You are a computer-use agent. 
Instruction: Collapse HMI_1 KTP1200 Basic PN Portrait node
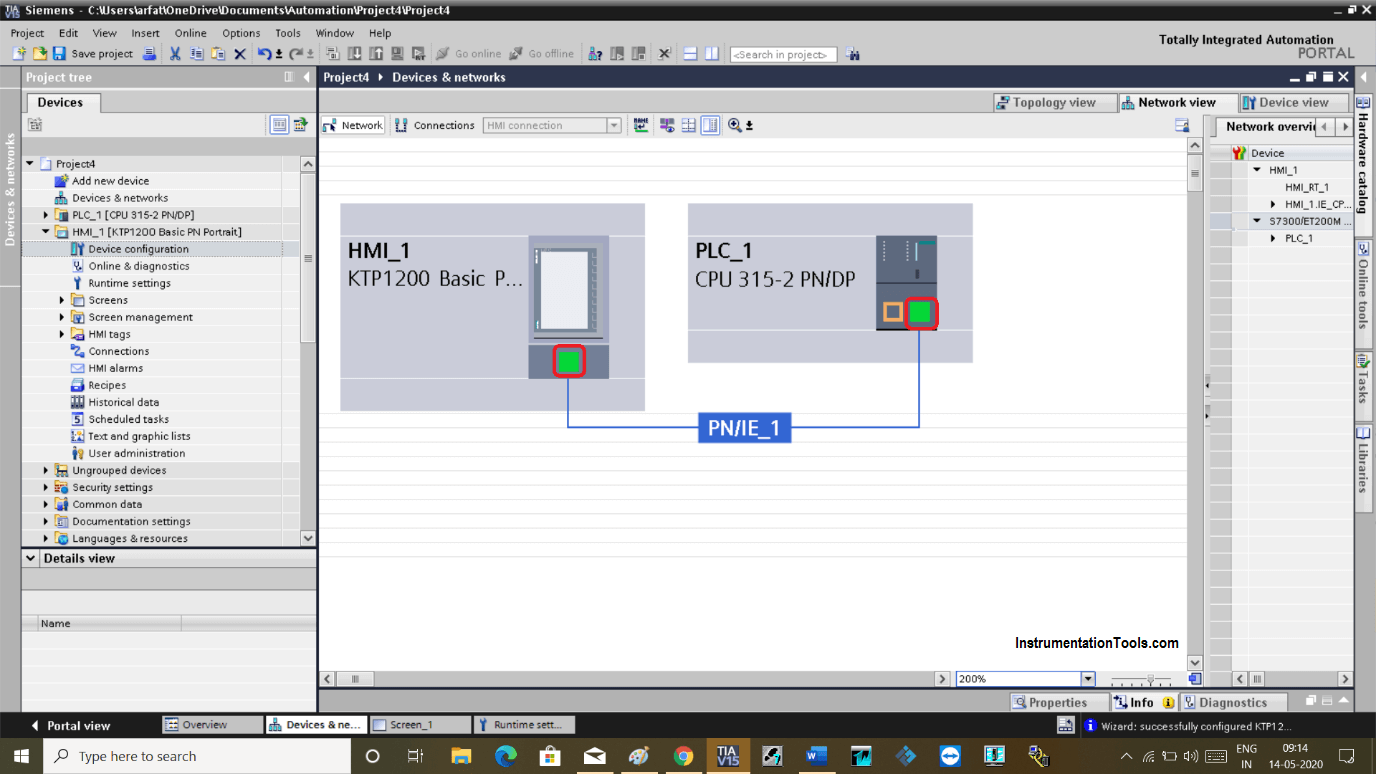[x=46, y=232]
